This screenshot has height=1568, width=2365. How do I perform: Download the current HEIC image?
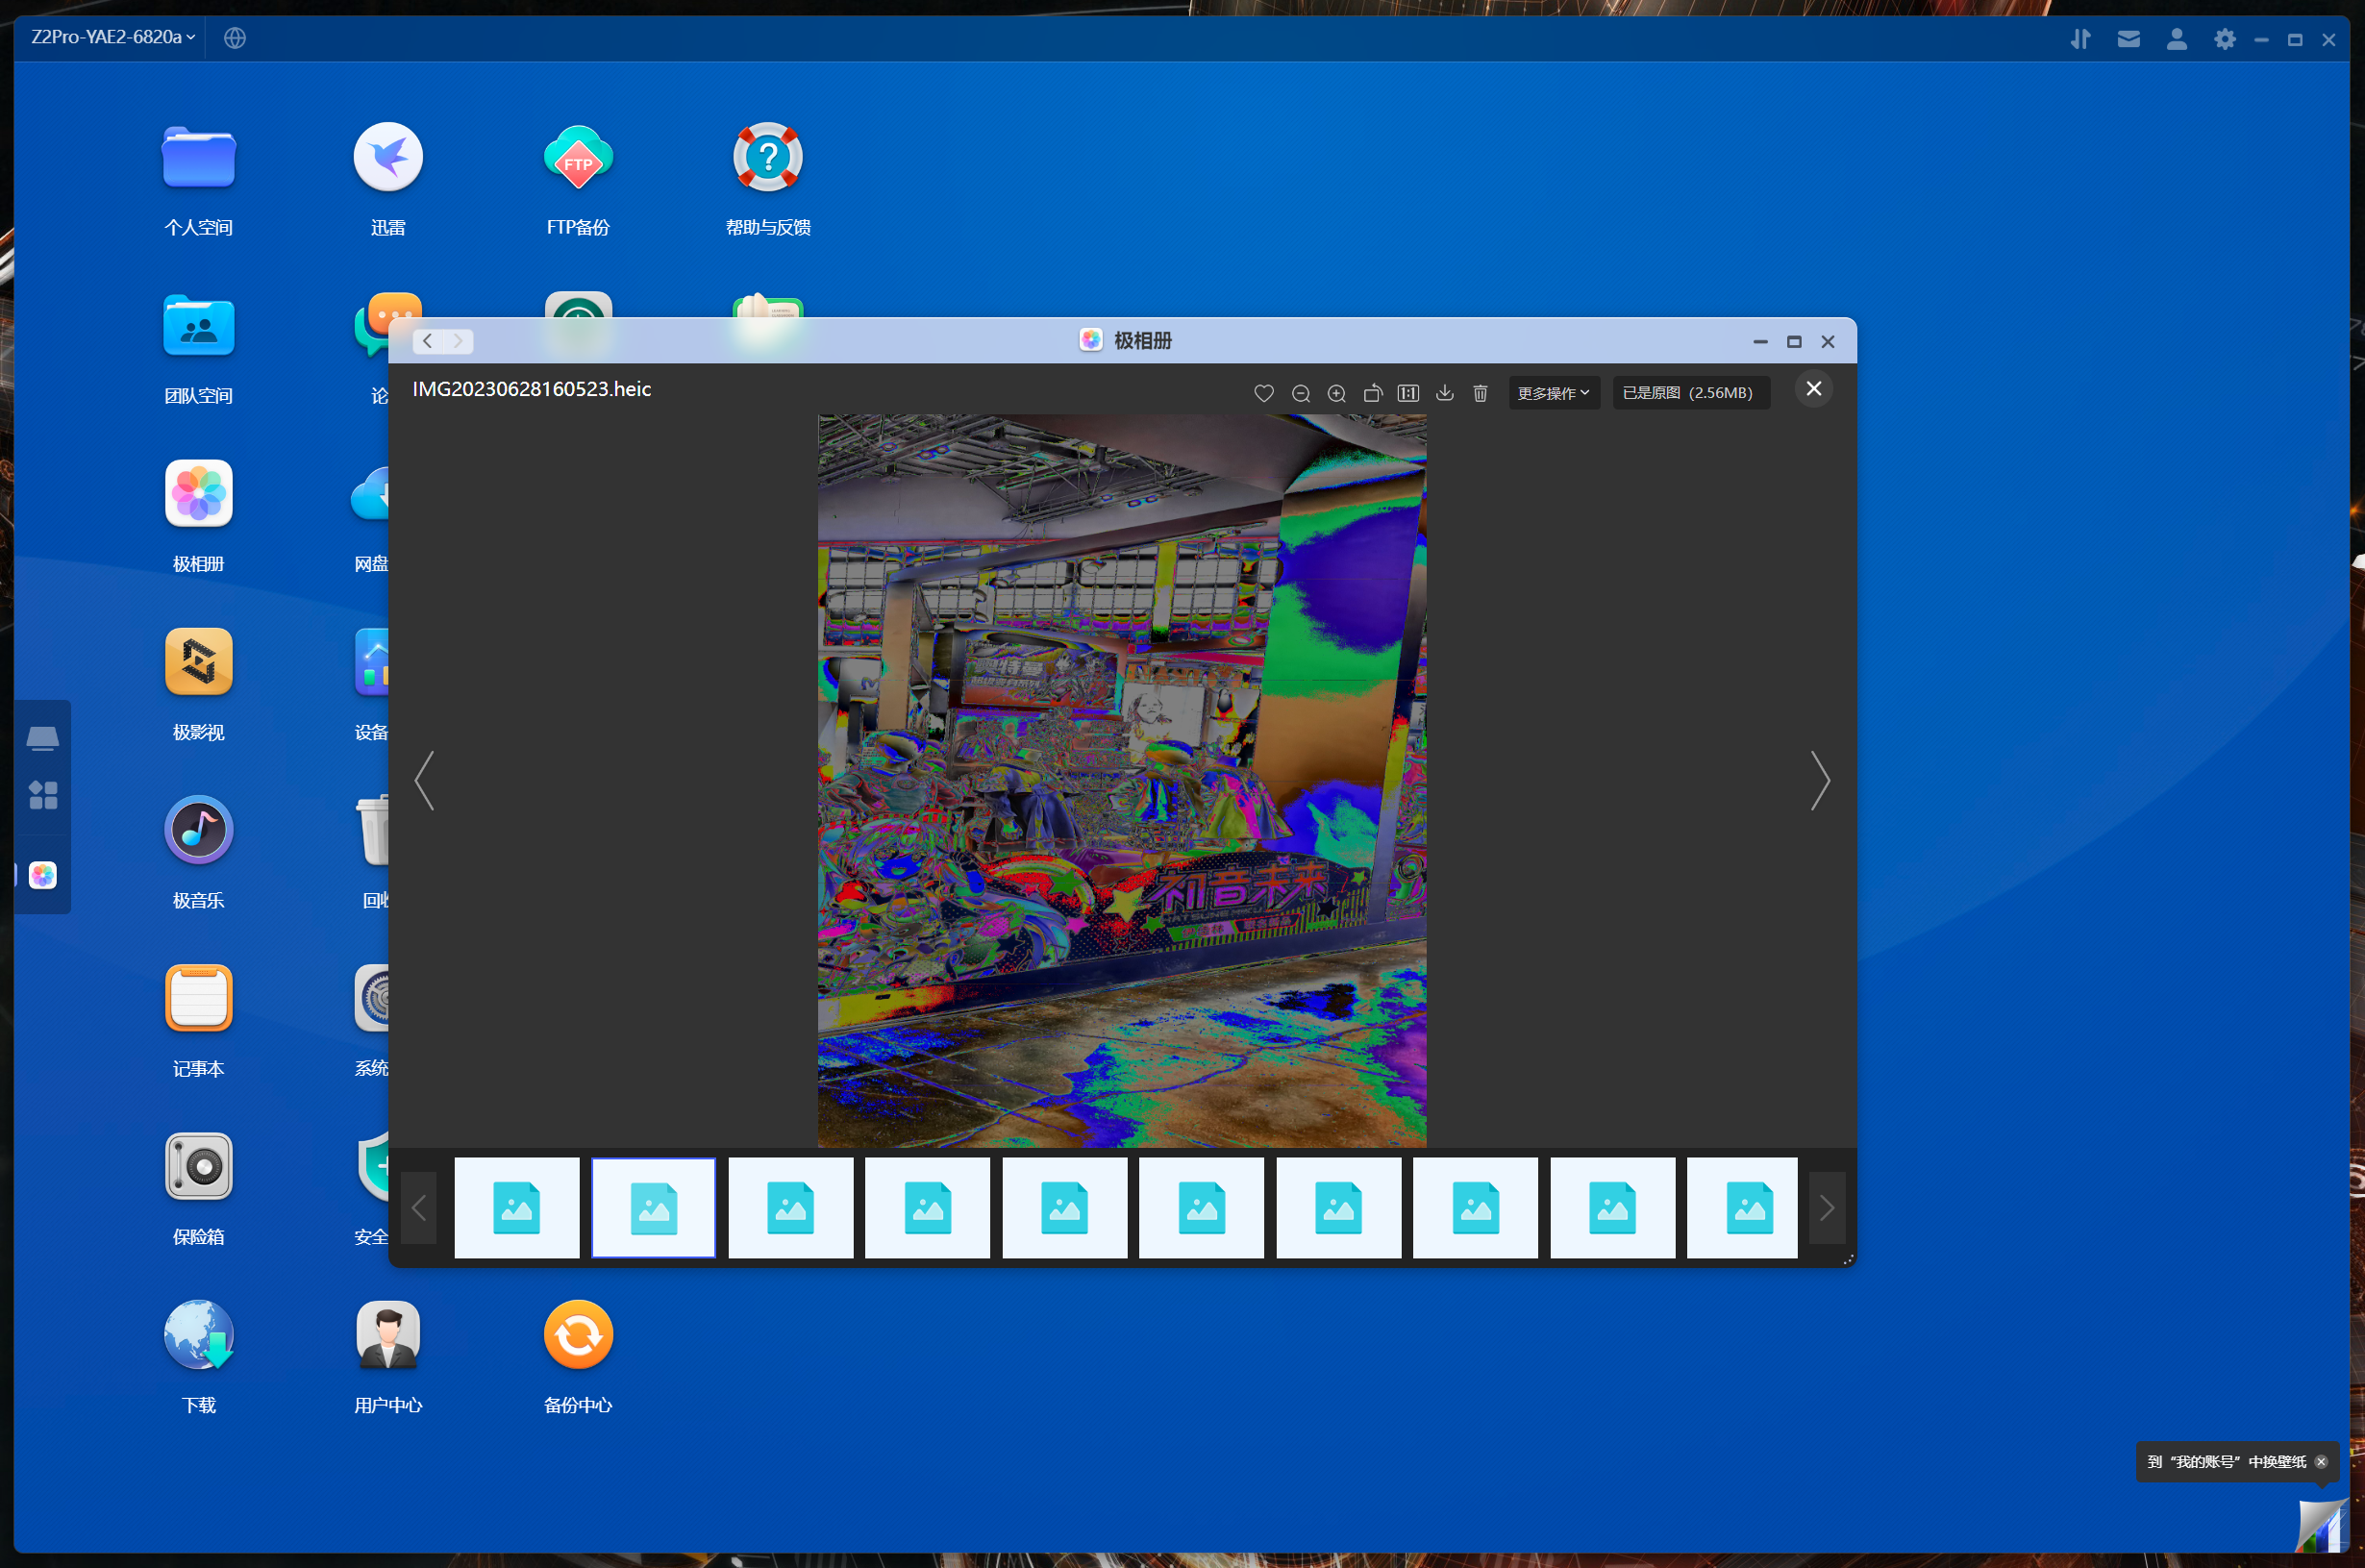point(1444,393)
